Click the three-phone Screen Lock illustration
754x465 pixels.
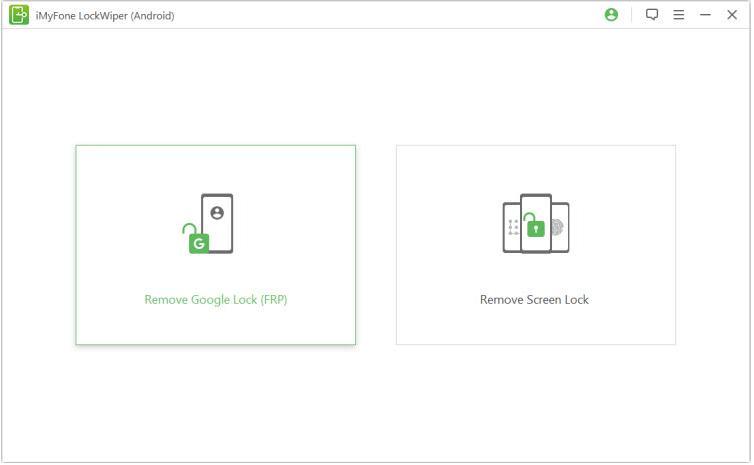coord(537,224)
